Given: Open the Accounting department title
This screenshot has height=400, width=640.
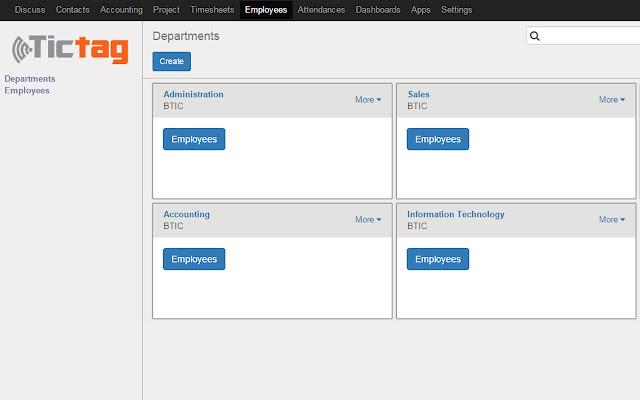Looking at the screenshot, I should point(186,214).
